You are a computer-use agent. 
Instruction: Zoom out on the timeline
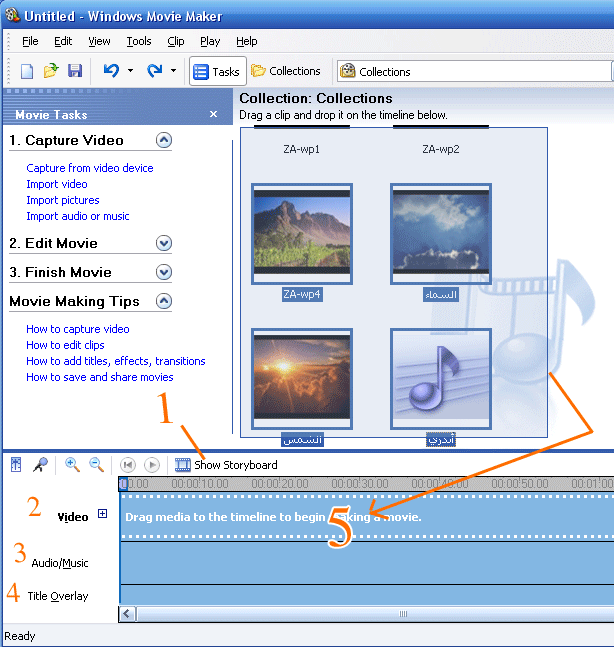pos(97,465)
